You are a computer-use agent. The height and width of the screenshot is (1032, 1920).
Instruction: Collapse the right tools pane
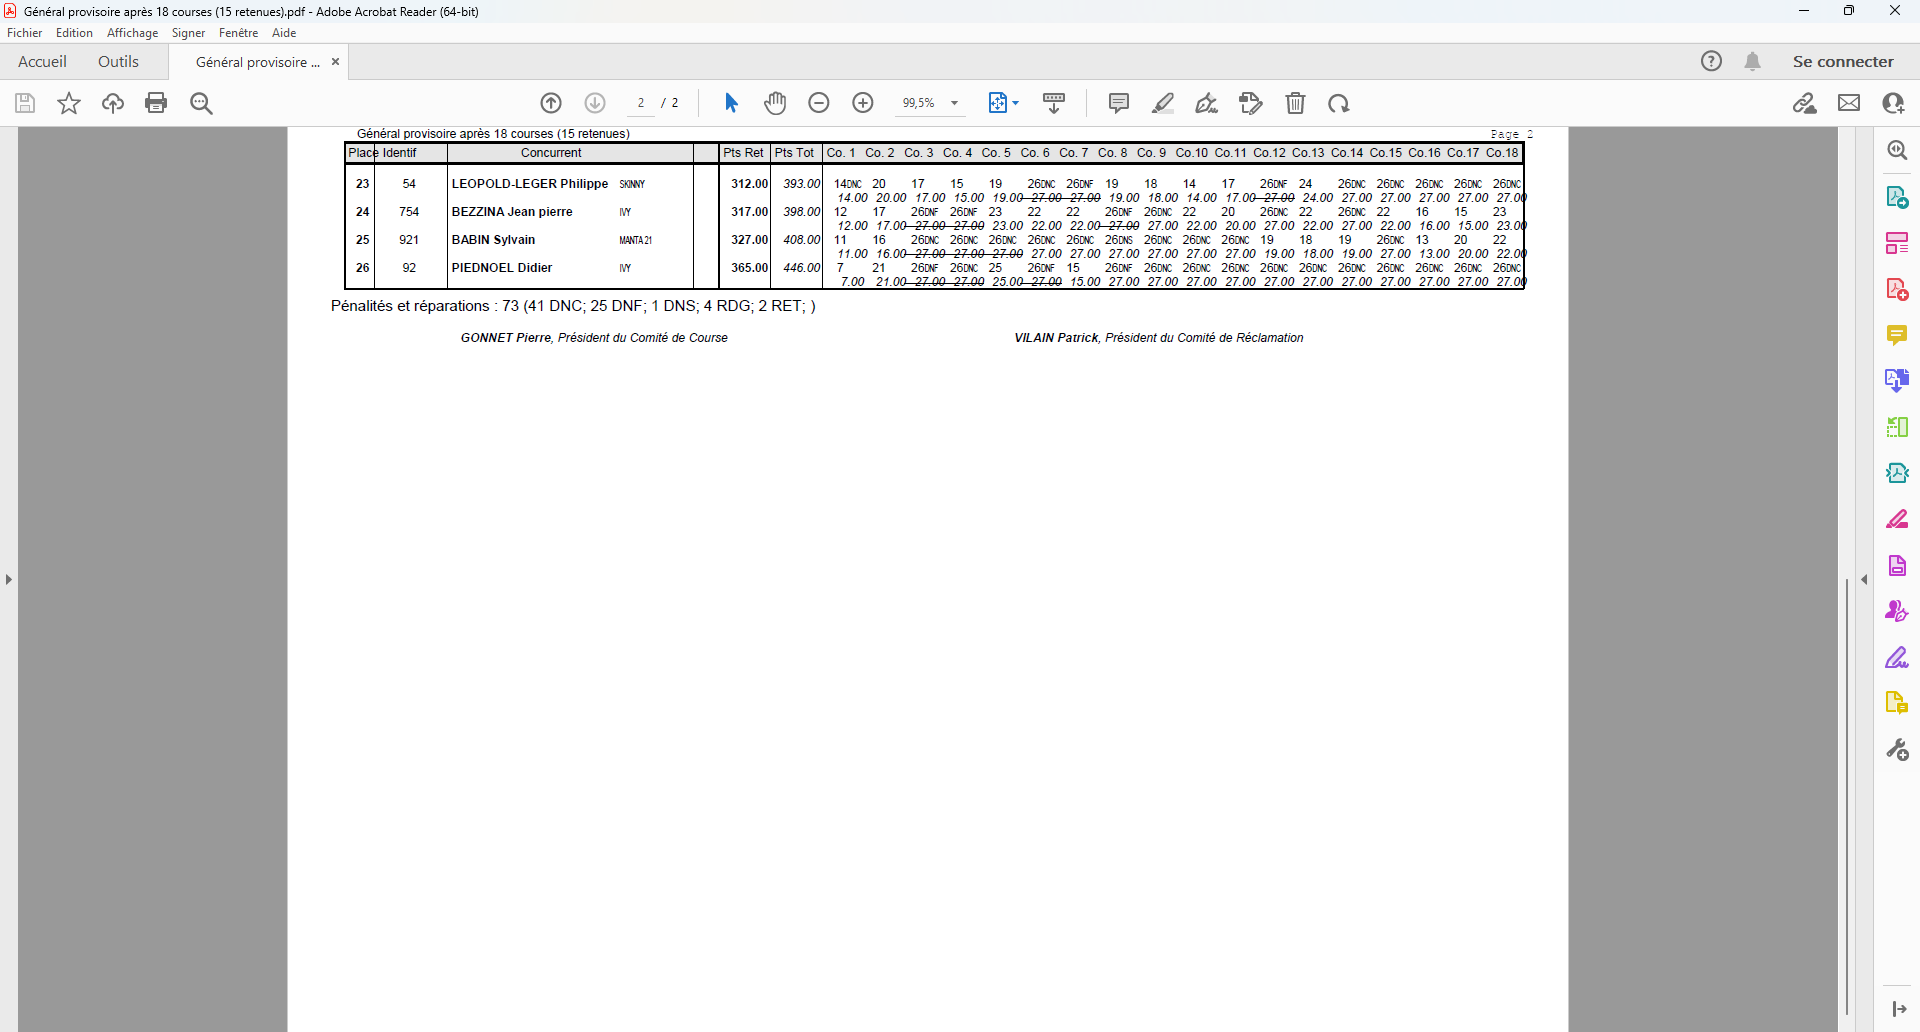coord(1864,579)
